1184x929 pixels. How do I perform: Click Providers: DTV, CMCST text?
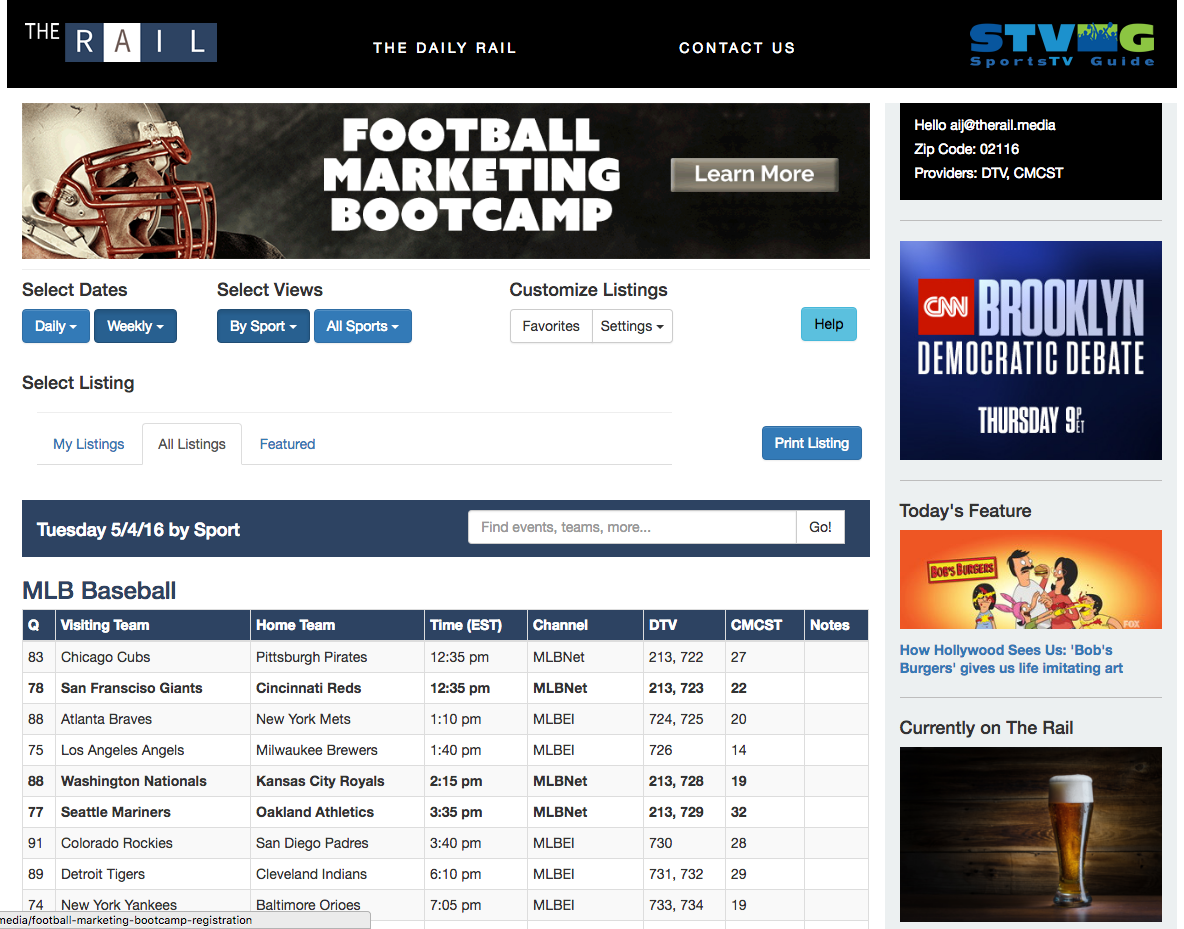click(988, 173)
